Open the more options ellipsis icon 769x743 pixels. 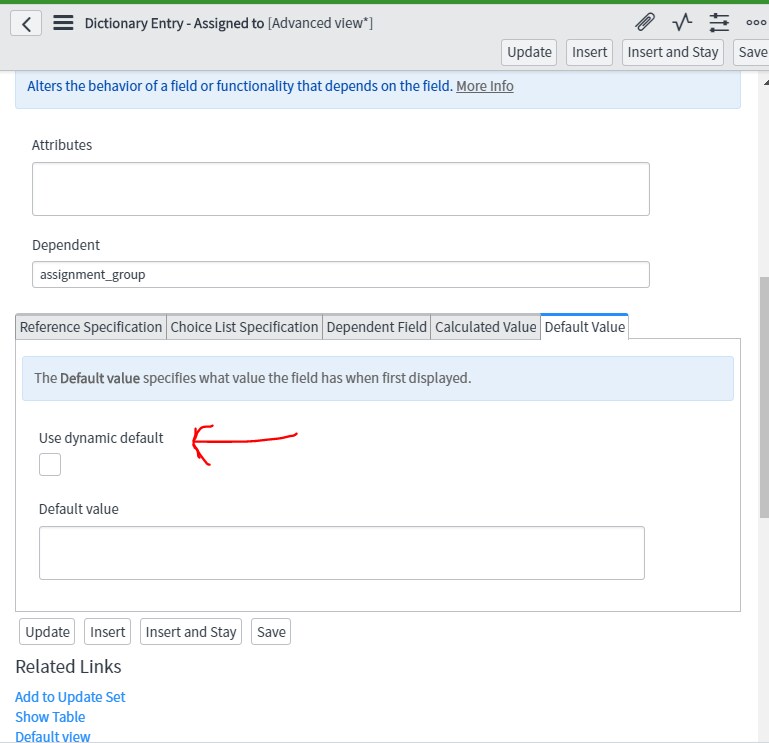[756, 22]
